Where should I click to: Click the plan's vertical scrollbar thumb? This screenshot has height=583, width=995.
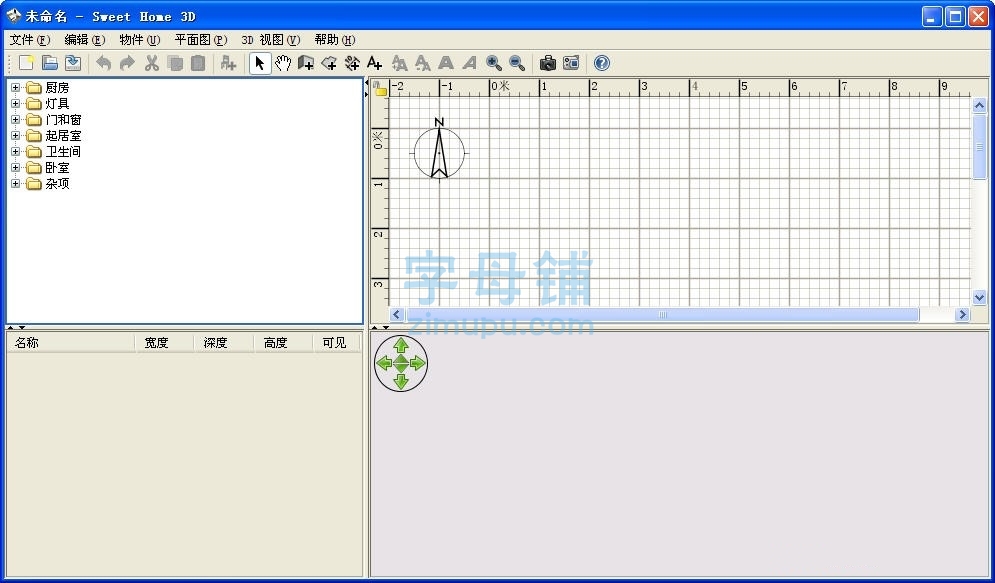coord(979,147)
